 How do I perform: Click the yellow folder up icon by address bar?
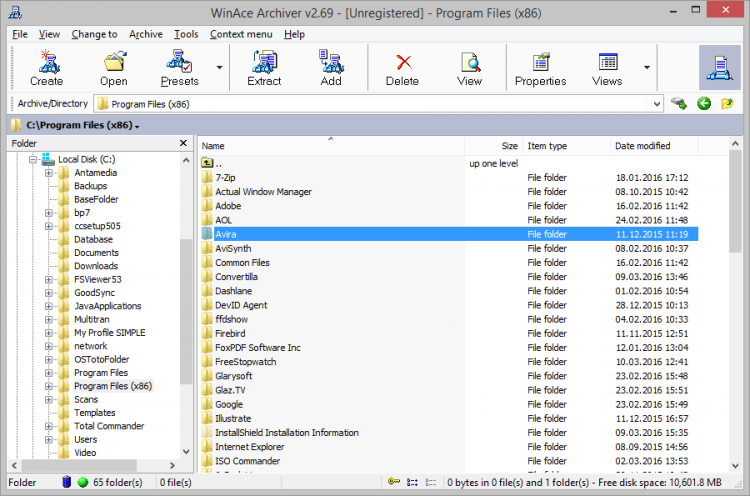[x=727, y=103]
